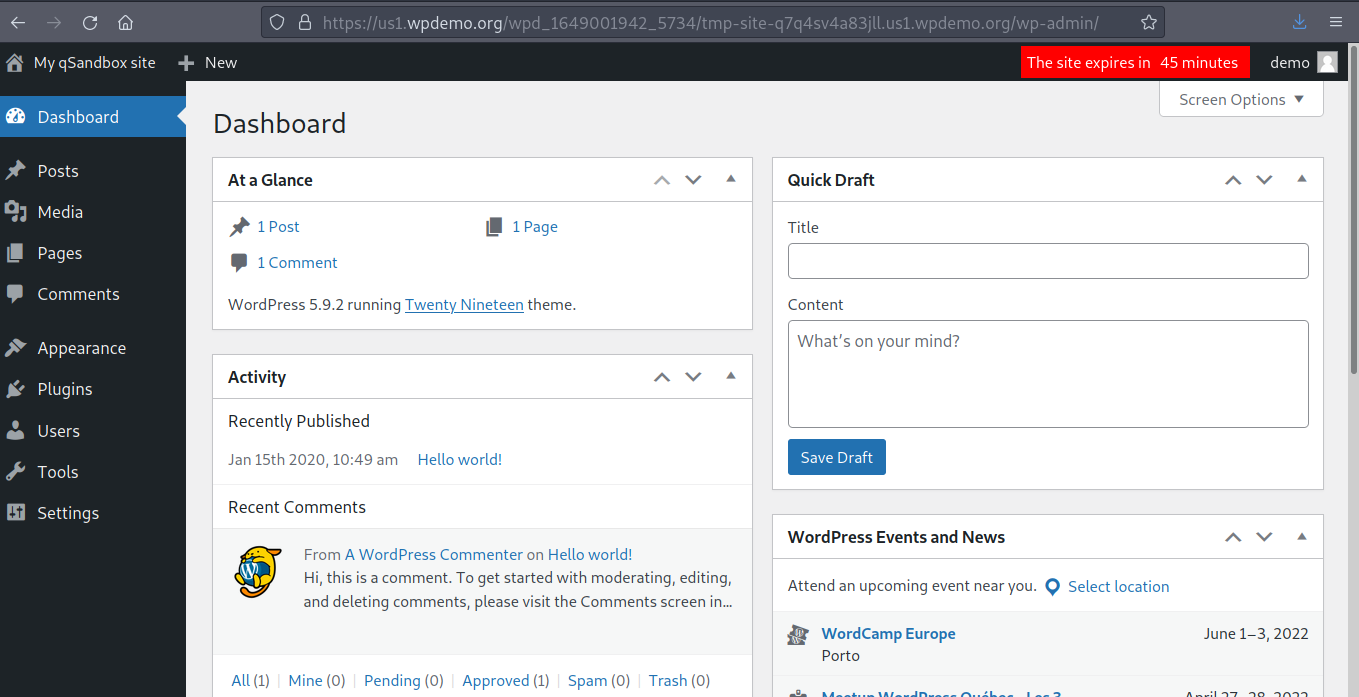Screen dimensions: 1359x697
Task: Click the browser forward arrow
Action: click(54, 22)
